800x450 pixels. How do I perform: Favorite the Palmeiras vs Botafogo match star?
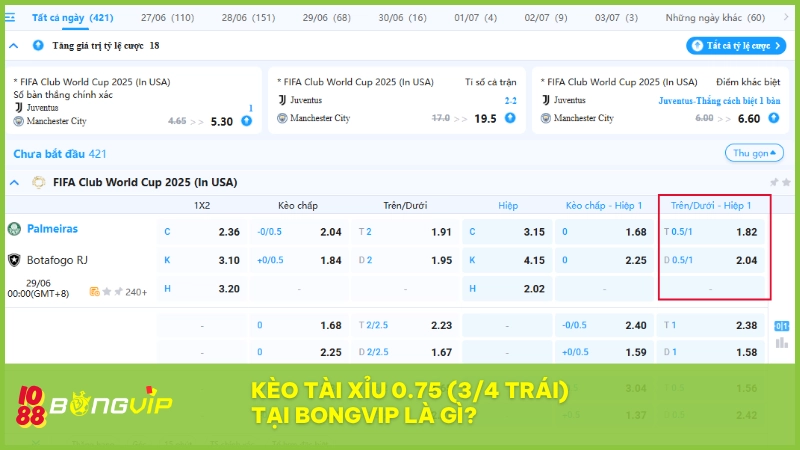(x=106, y=292)
